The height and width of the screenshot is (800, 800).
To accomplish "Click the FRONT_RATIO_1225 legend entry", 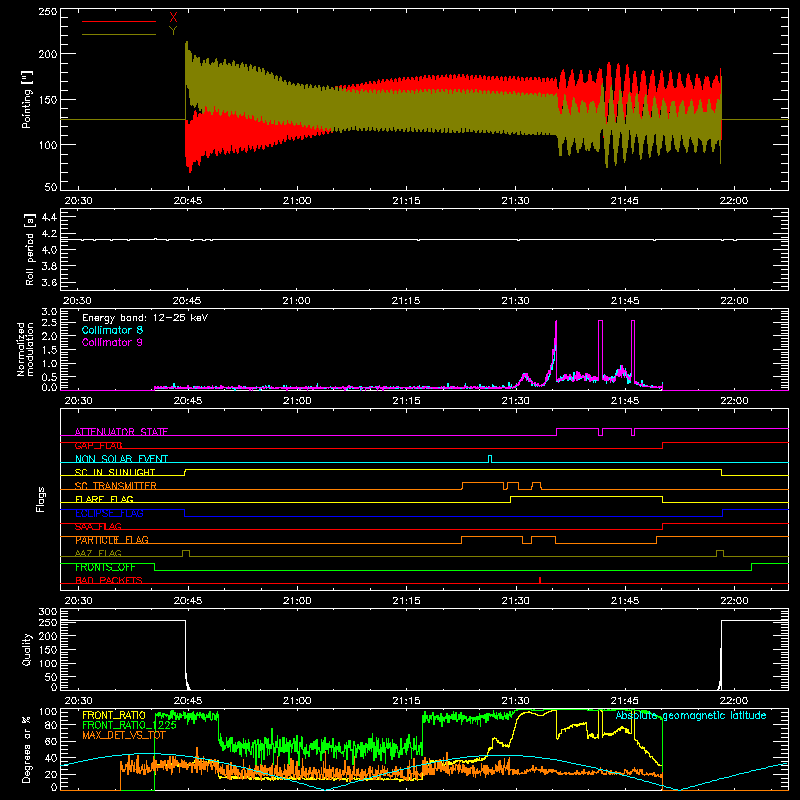I will pos(129,725).
